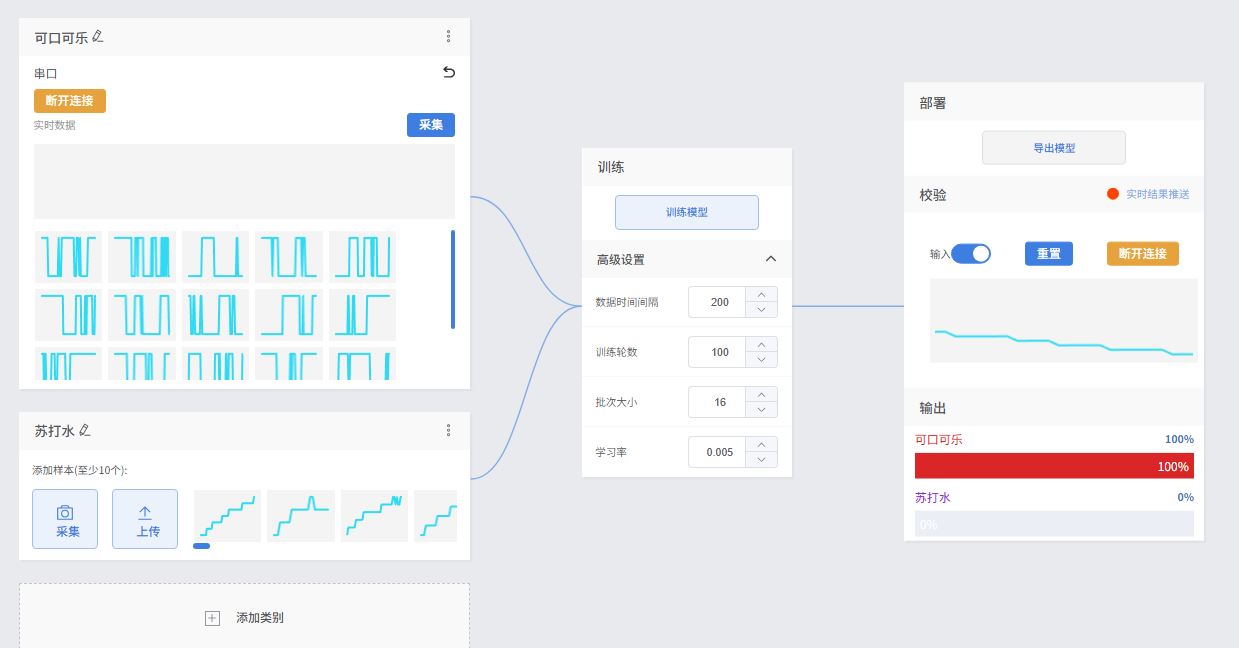Click the 上传 upload icon button
Image resolution: width=1239 pixels, height=648 pixels.
(x=145, y=519)
